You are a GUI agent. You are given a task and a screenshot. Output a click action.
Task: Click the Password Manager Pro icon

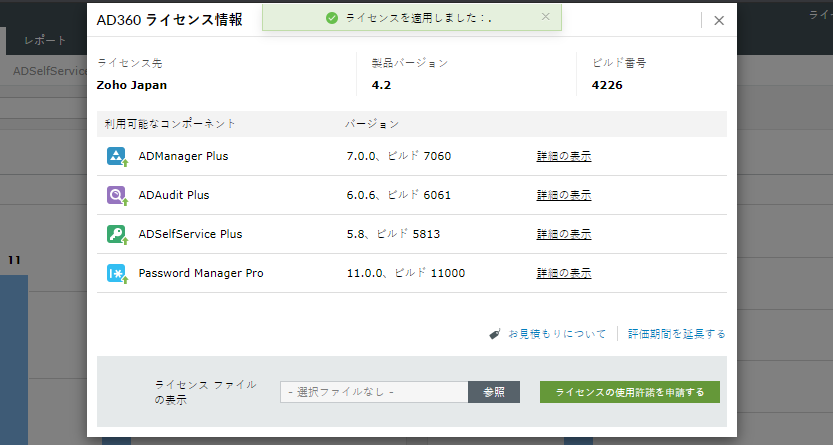[117, 273]
